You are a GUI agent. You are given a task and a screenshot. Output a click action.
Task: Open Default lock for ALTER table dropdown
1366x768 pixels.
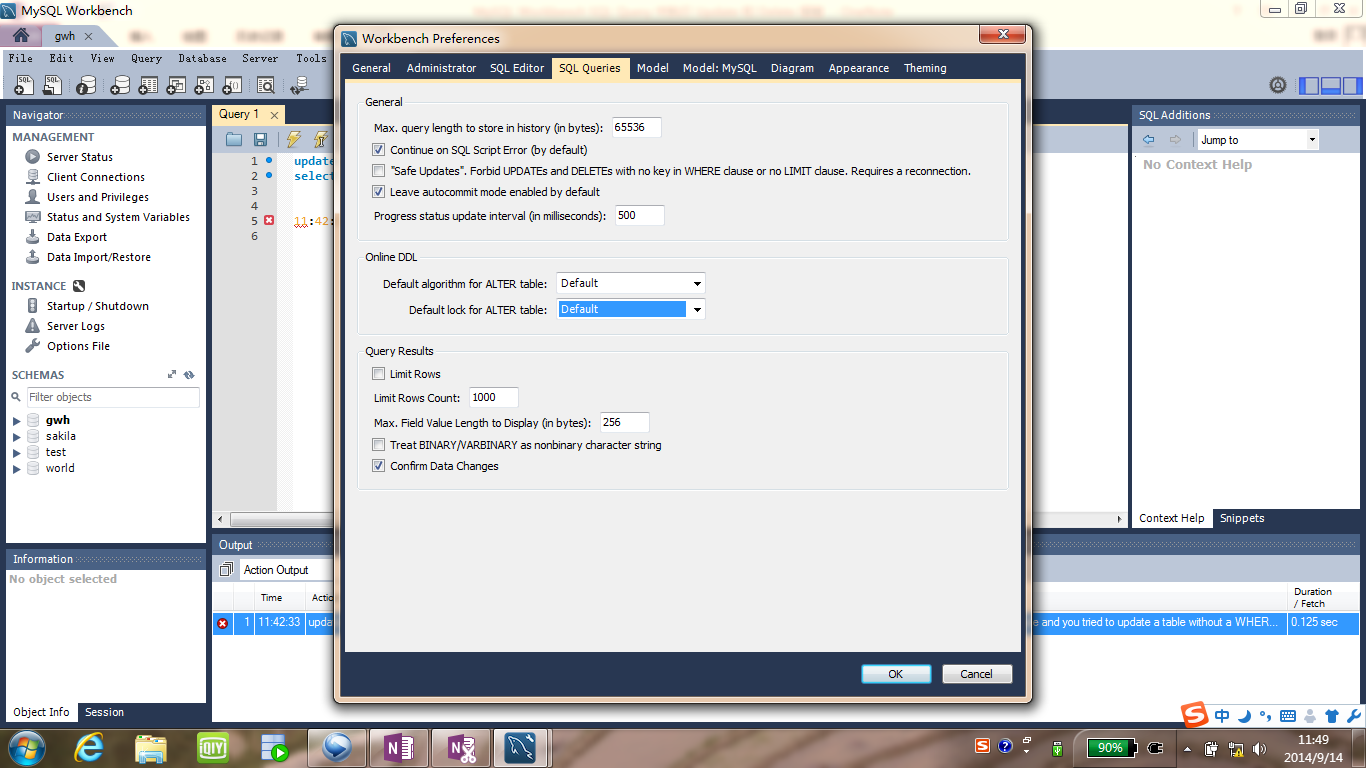click(631, 309)
